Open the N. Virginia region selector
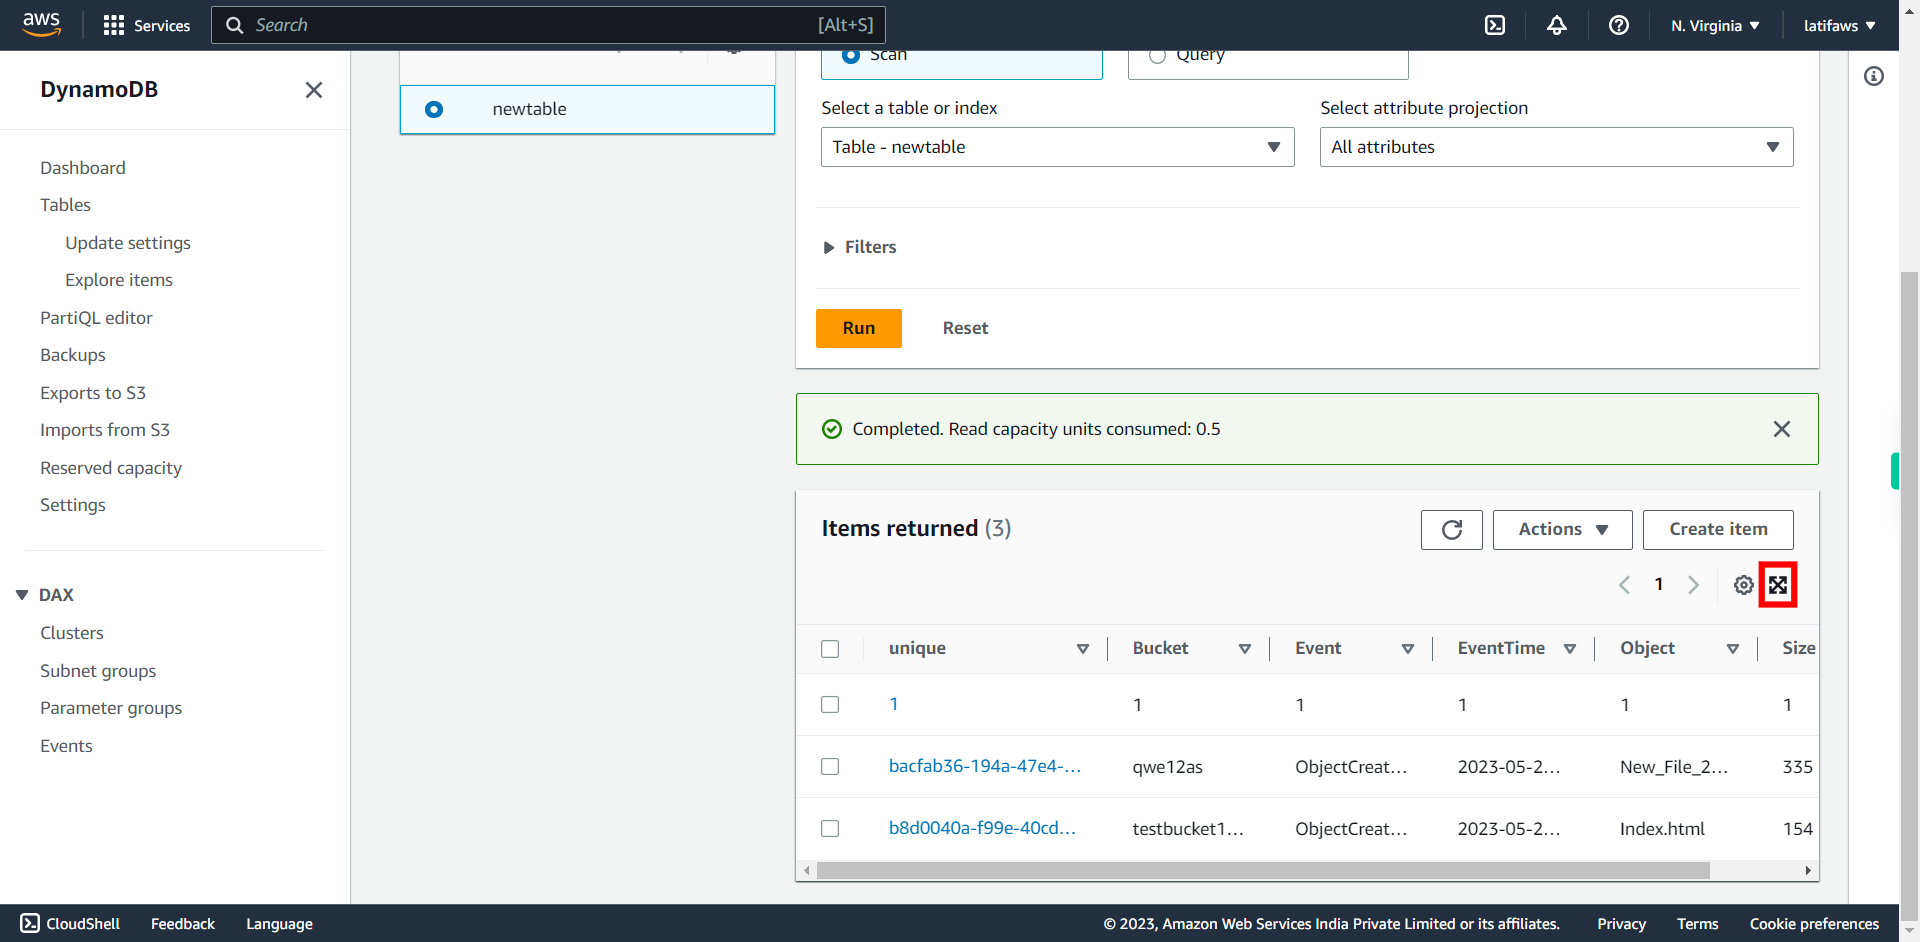 (1715, 26)
